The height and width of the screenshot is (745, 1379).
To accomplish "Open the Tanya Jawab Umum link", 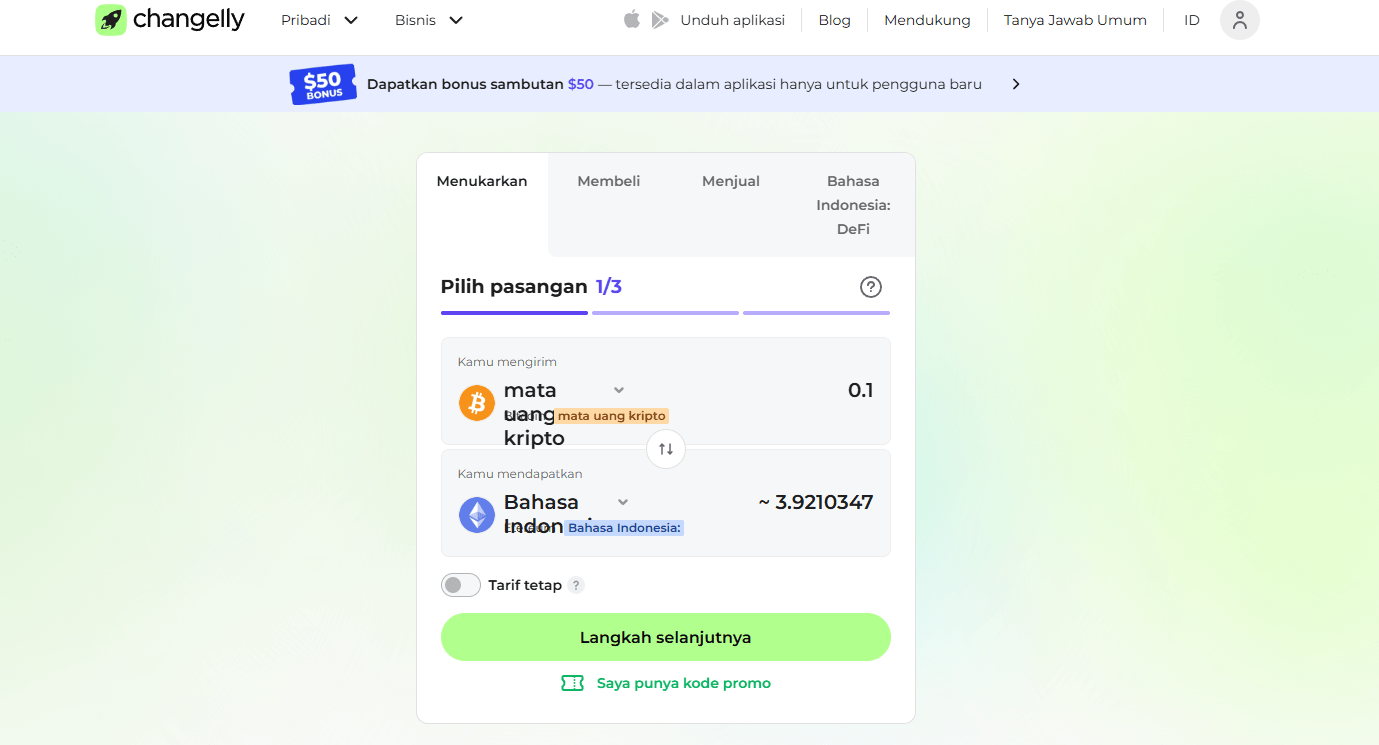I will point(1075,20).
